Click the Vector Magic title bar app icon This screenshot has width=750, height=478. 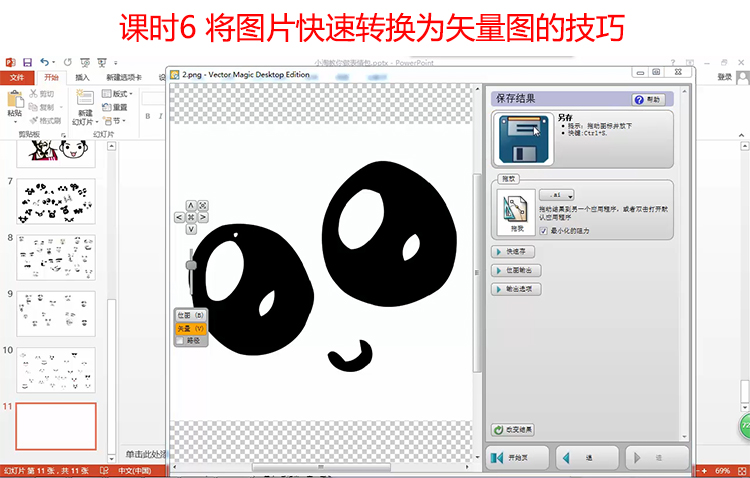coord(175,75)
